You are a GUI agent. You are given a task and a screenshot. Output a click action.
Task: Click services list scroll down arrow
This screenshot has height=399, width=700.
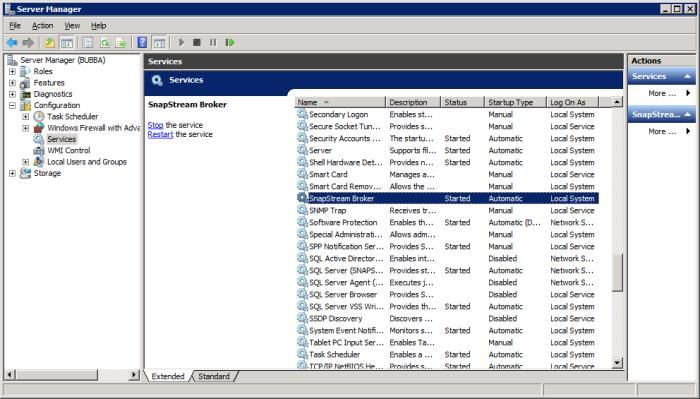coord(617,363)
